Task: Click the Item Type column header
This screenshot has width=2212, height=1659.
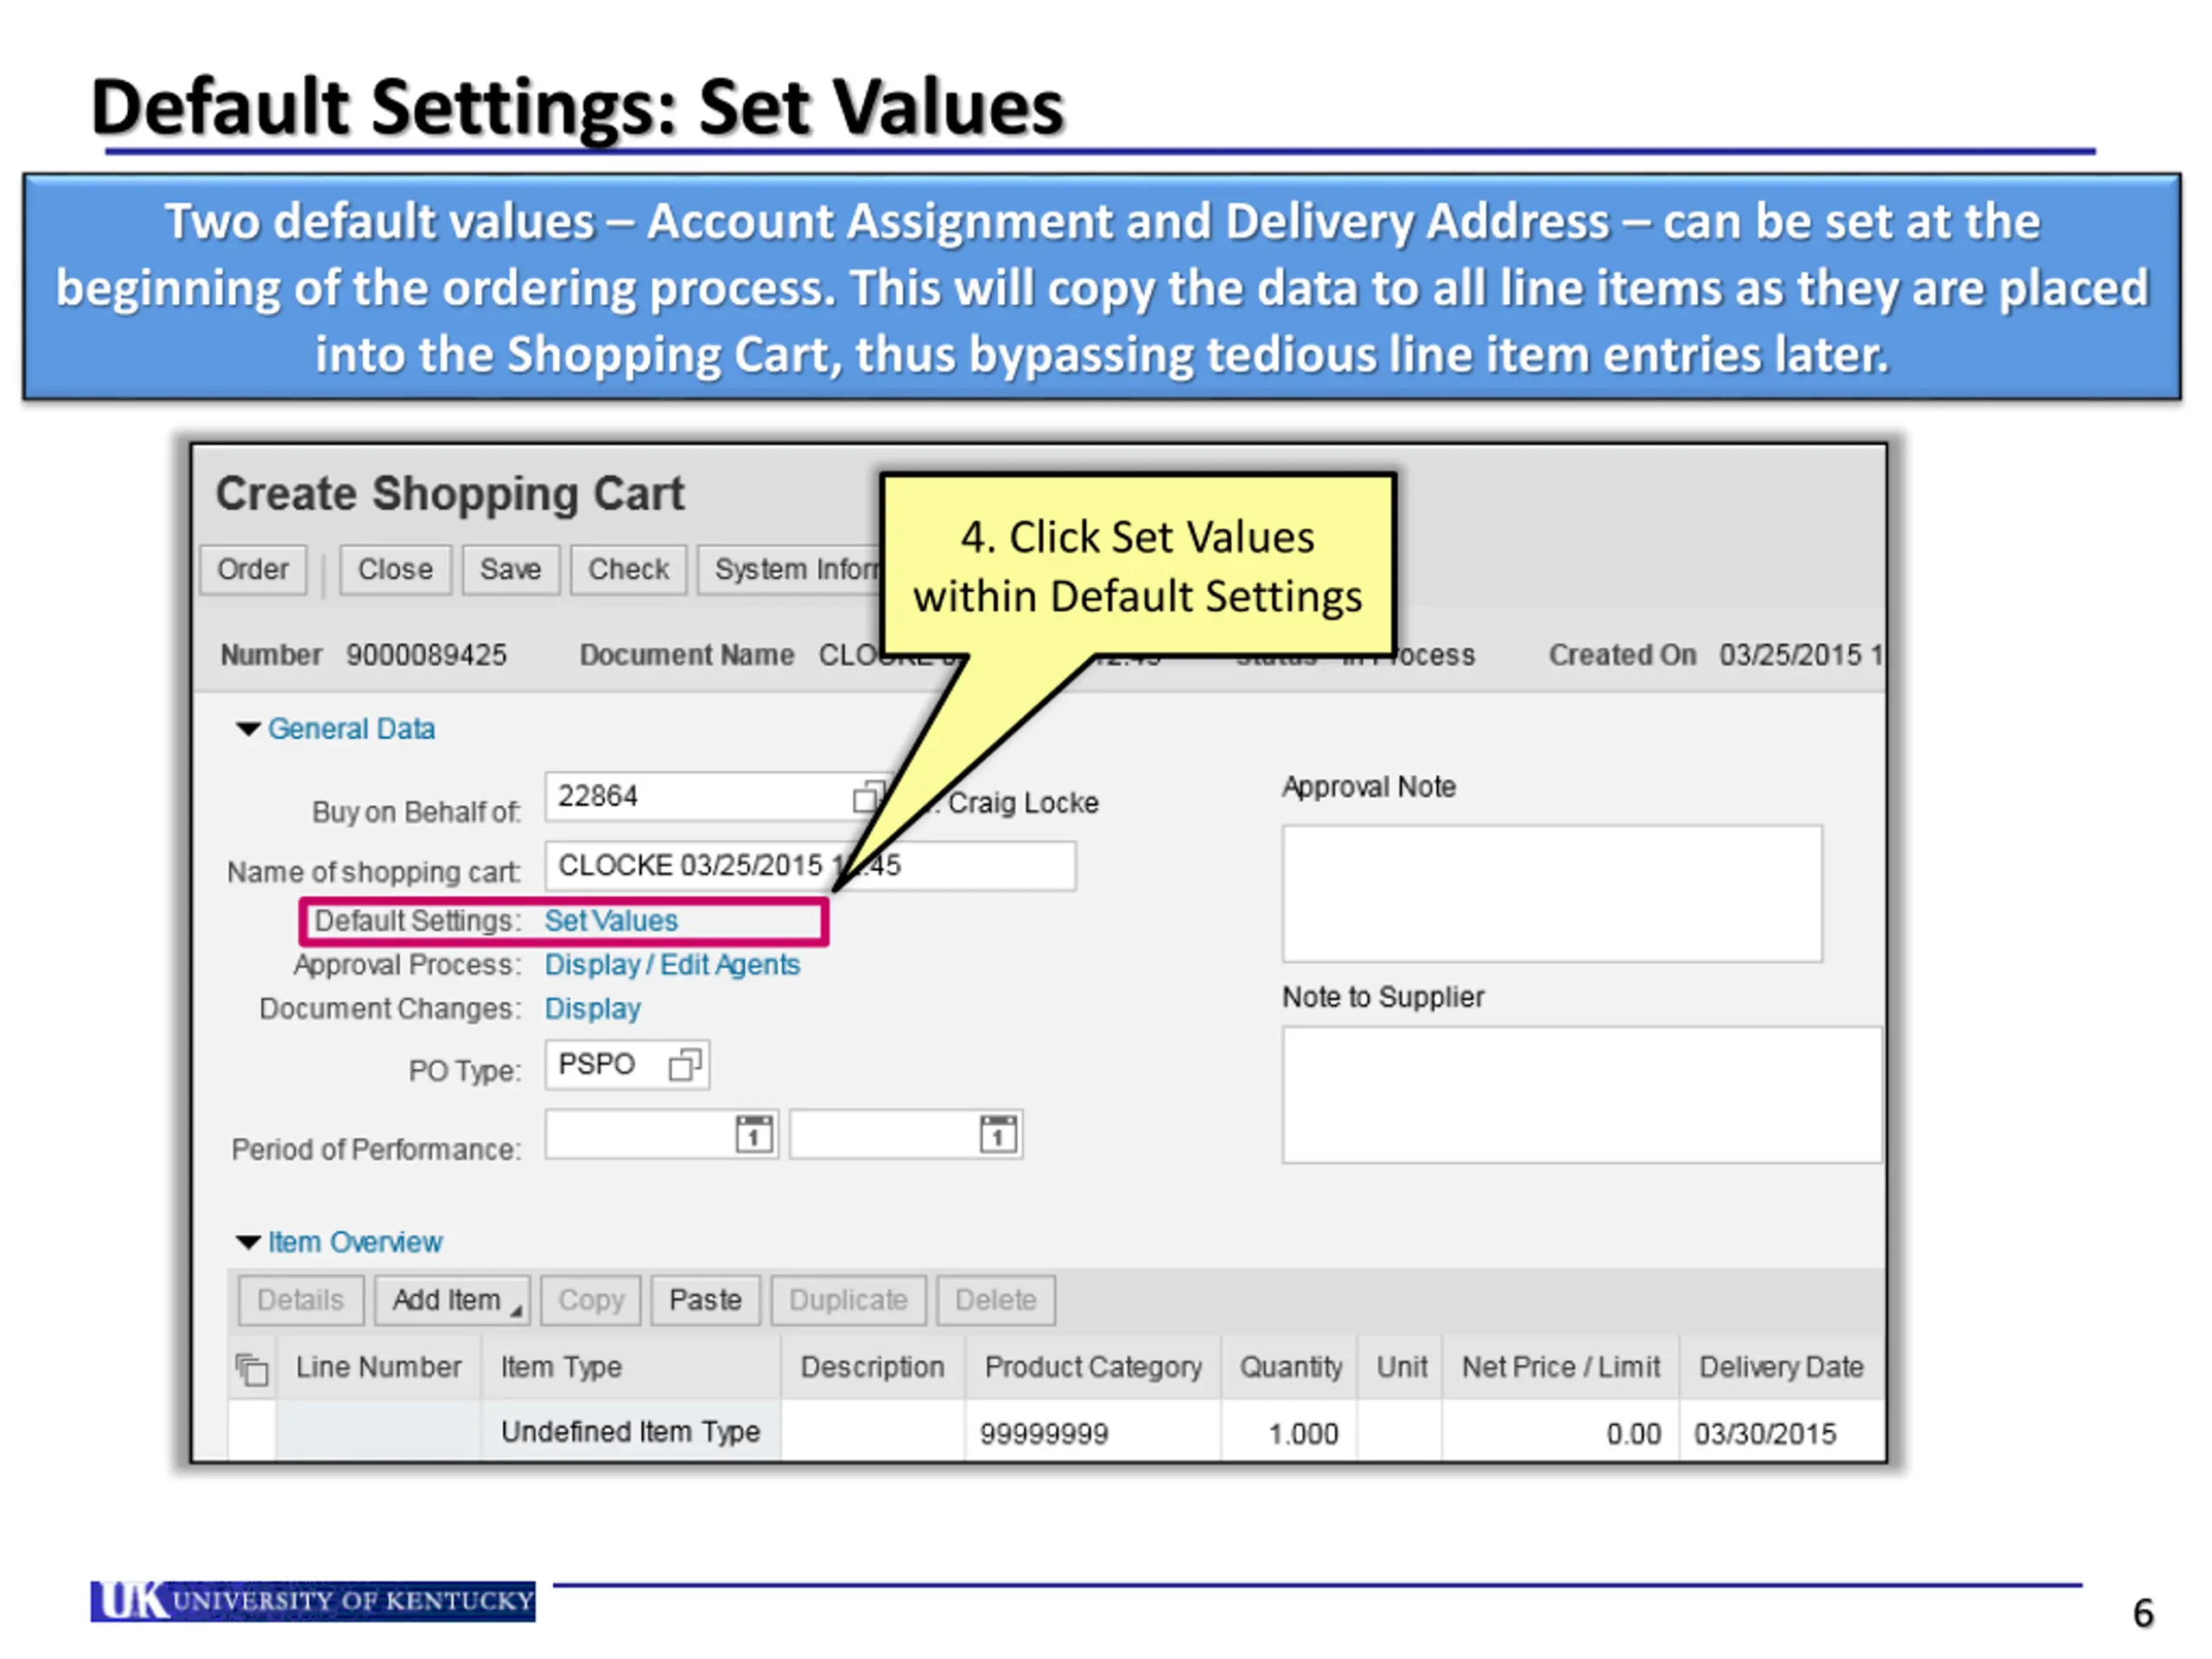Action: (x=632, y=1367)
